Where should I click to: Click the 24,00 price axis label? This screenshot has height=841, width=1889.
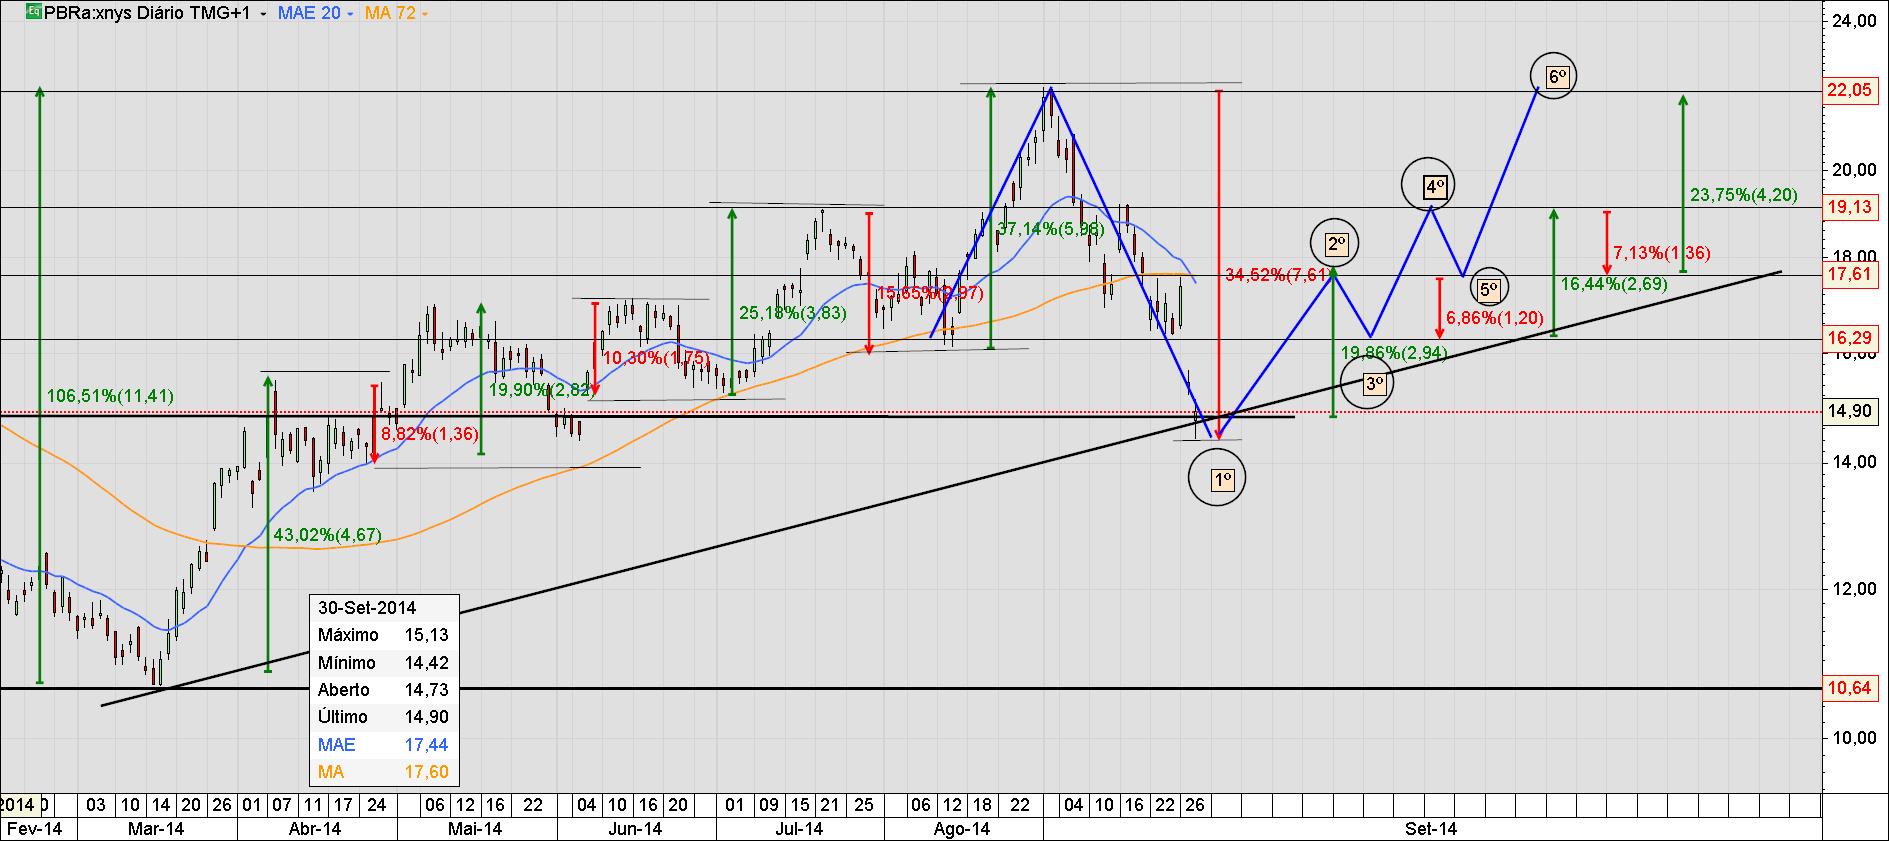1853,21
